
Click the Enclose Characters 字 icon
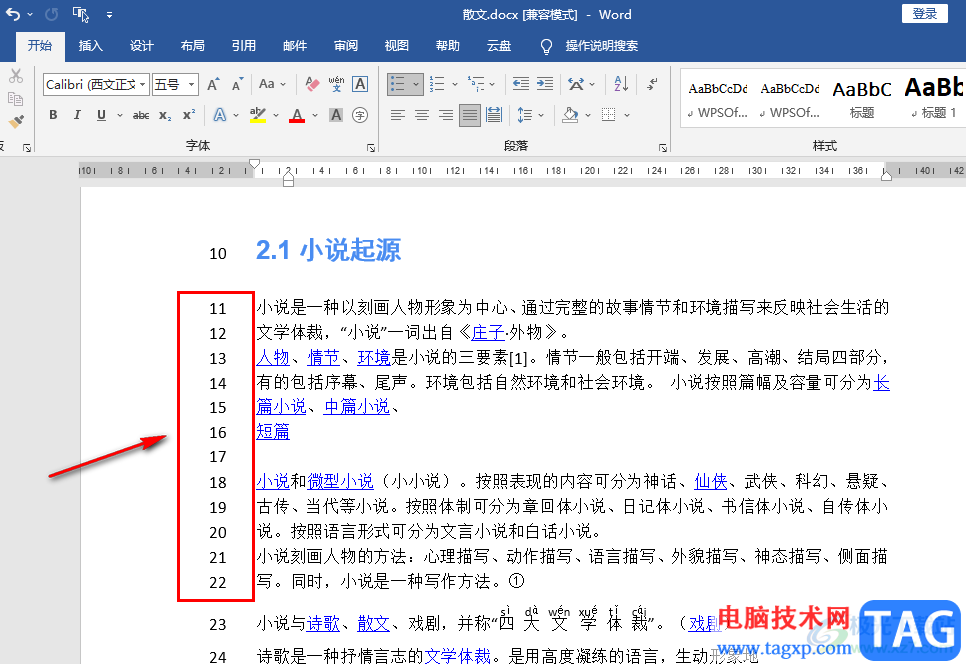360,115
